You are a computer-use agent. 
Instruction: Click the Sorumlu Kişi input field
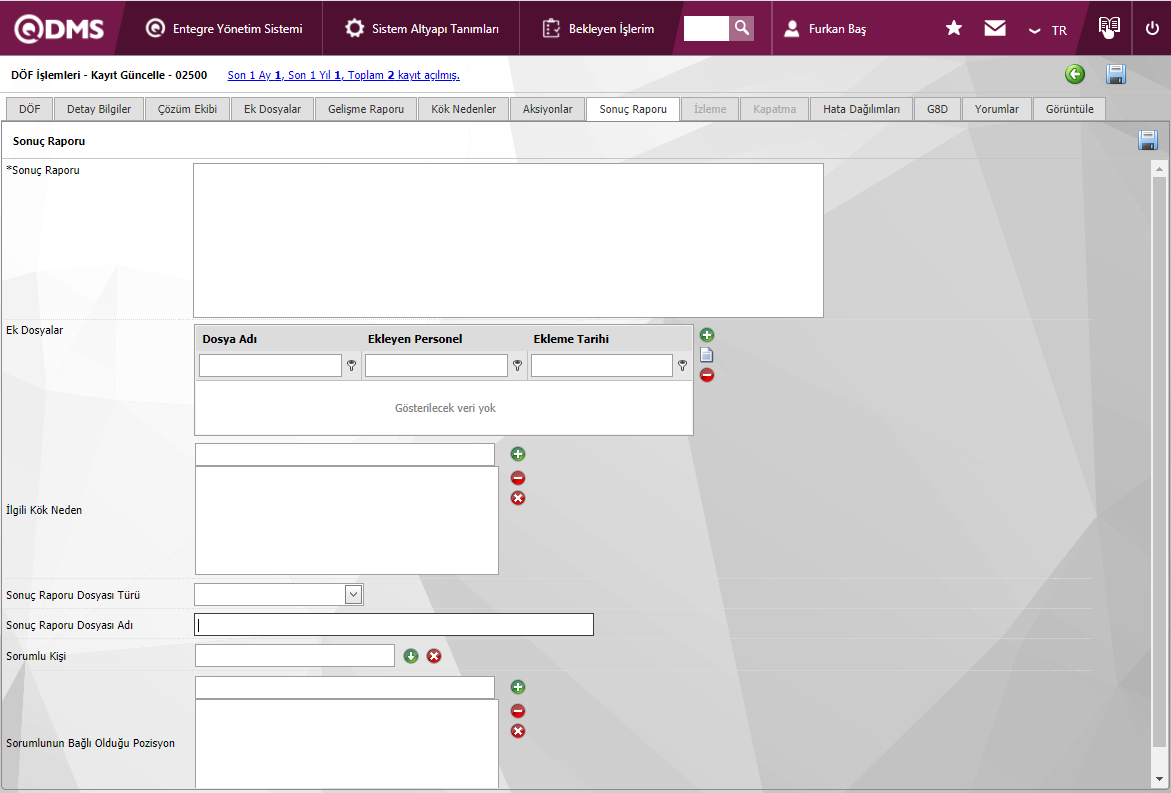tap(295, 656)
